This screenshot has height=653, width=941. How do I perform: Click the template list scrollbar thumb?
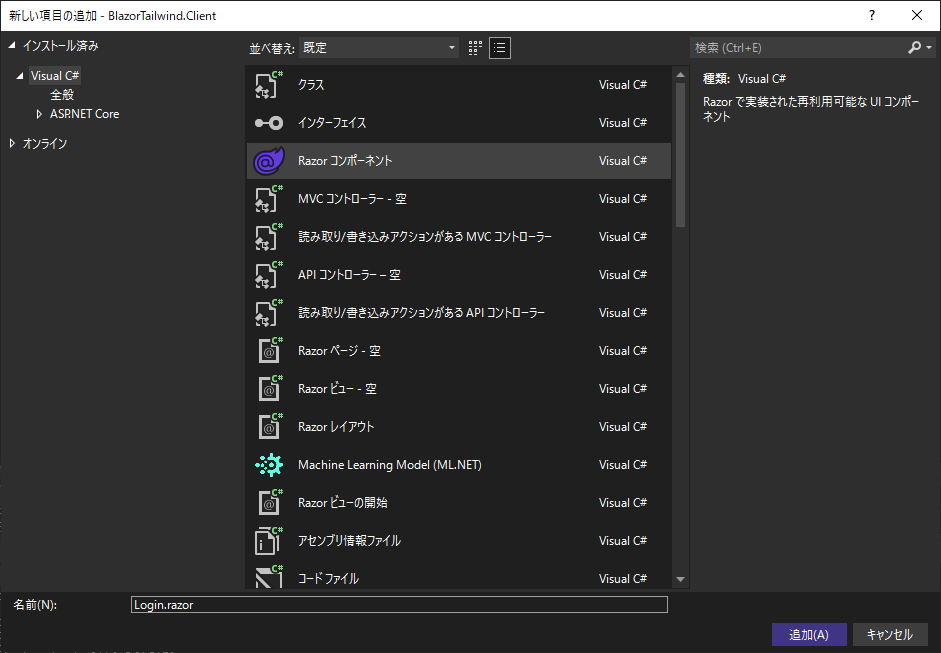pos(680,155)
